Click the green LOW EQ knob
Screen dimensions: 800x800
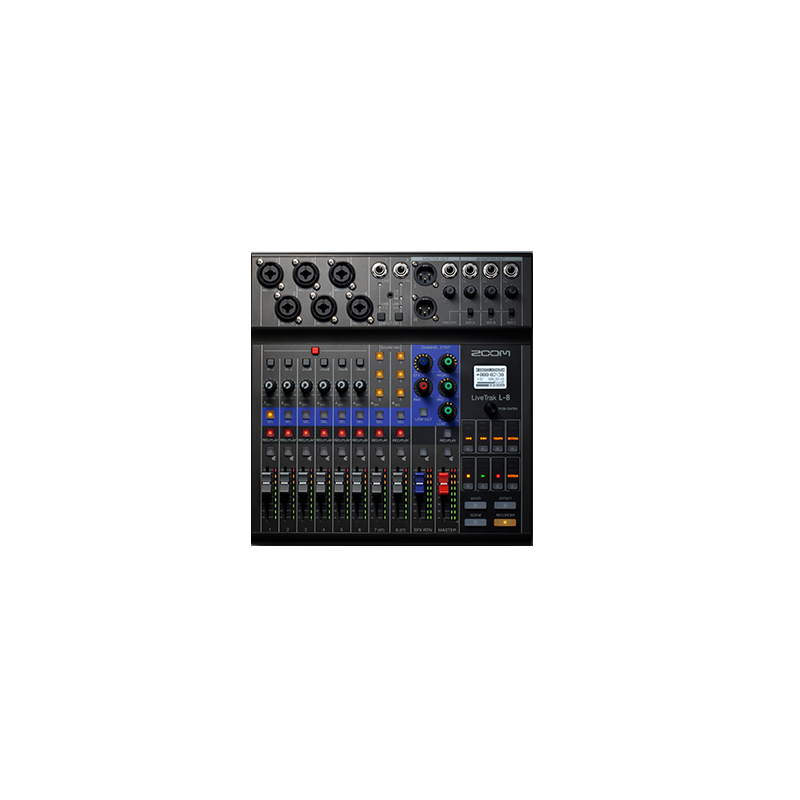[447, 411]
